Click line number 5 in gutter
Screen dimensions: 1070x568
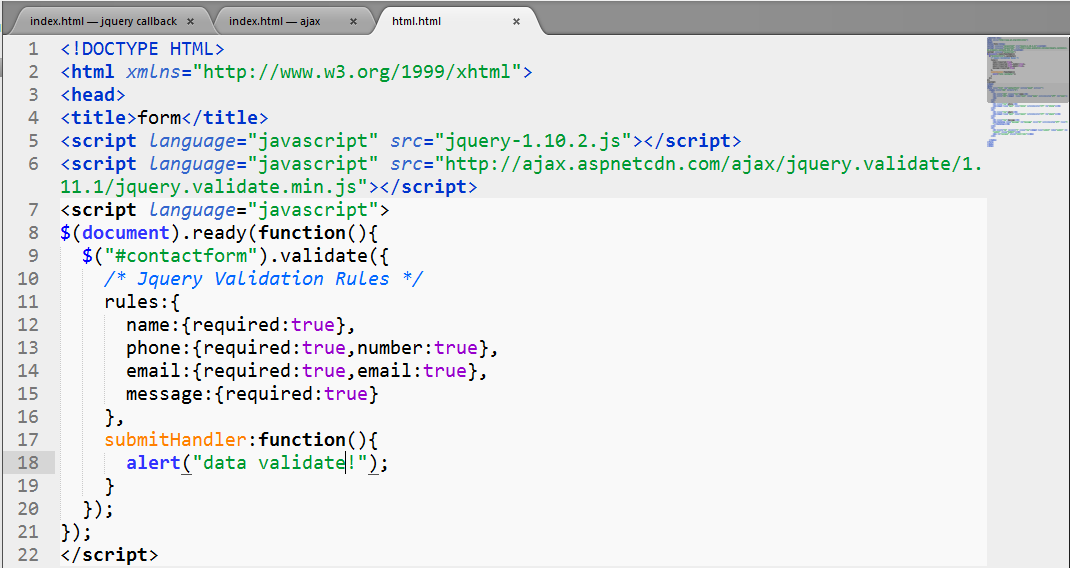(33, 141)
